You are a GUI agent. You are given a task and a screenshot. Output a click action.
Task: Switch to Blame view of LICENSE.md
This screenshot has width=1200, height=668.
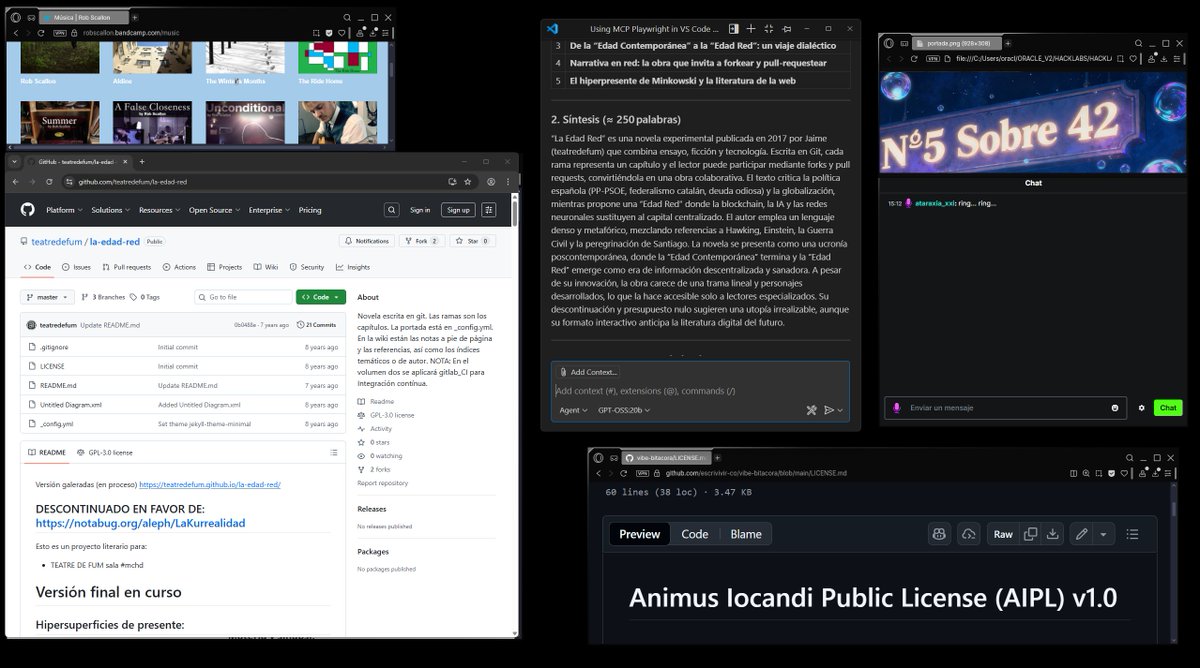746,534
